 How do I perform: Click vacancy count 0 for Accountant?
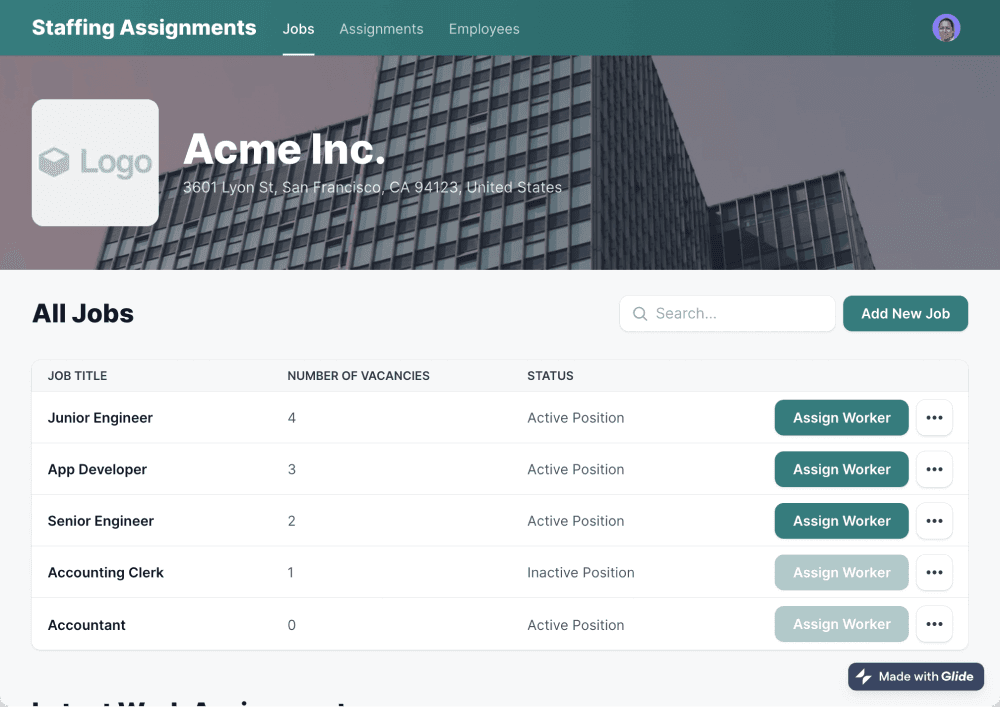[291, 625]
